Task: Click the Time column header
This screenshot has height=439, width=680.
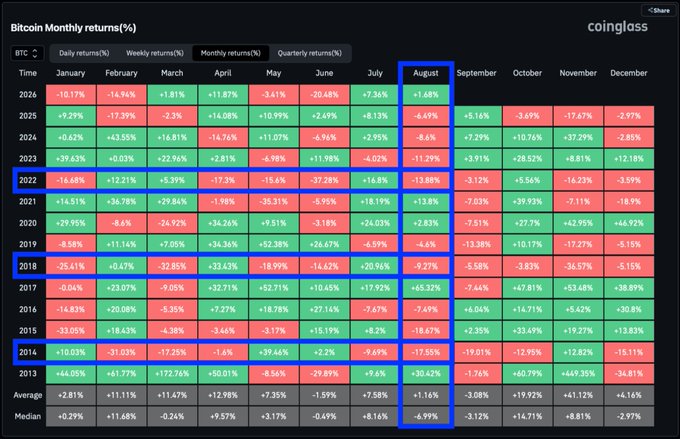Action: 28,73
